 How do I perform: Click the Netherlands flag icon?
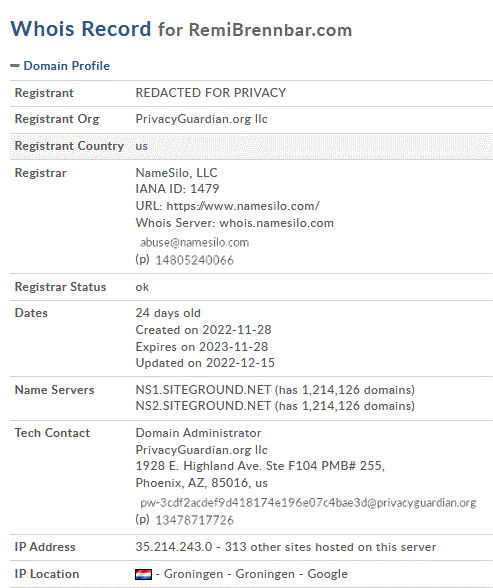[x=144, y=574]
